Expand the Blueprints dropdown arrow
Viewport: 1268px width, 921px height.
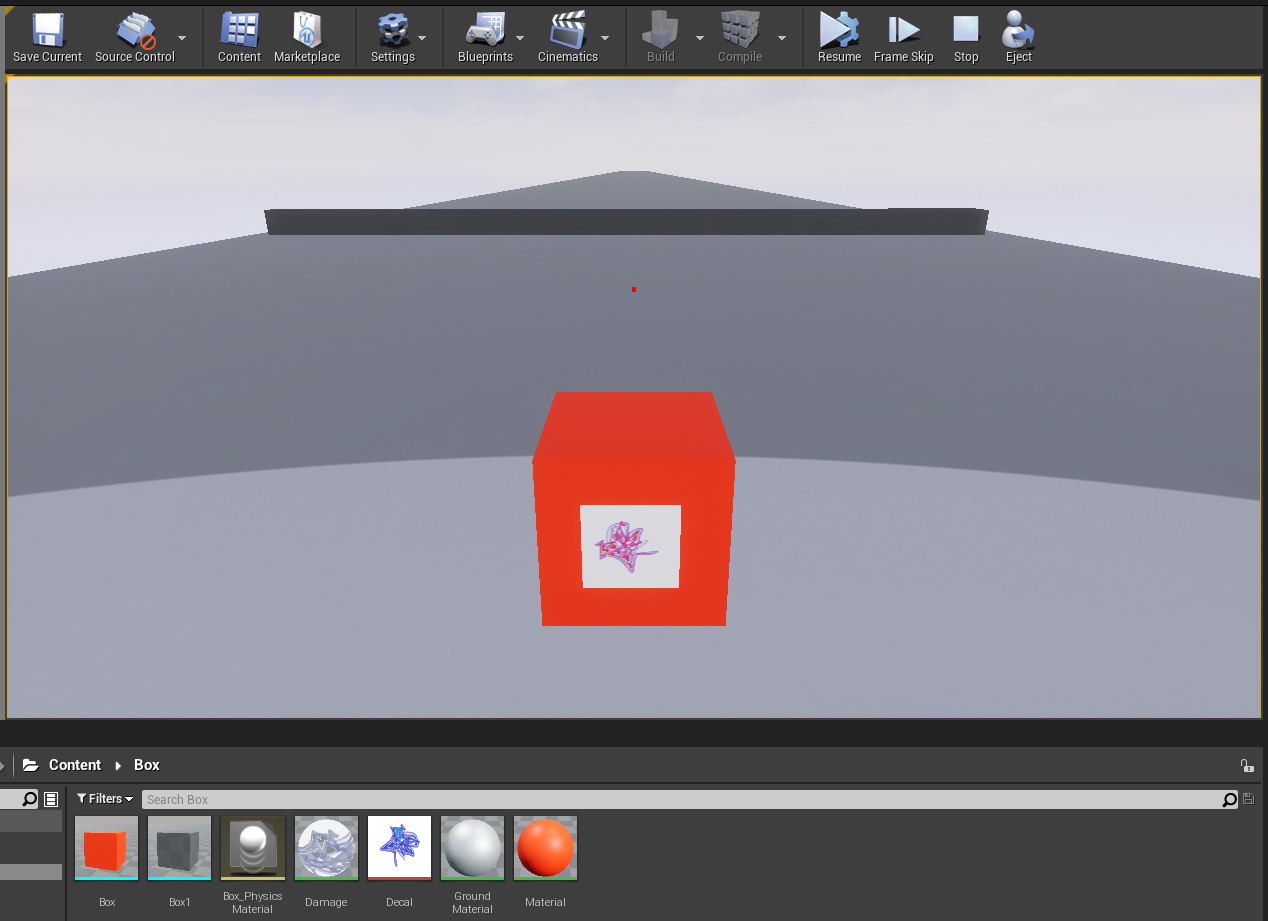click(x=520, y=38)
